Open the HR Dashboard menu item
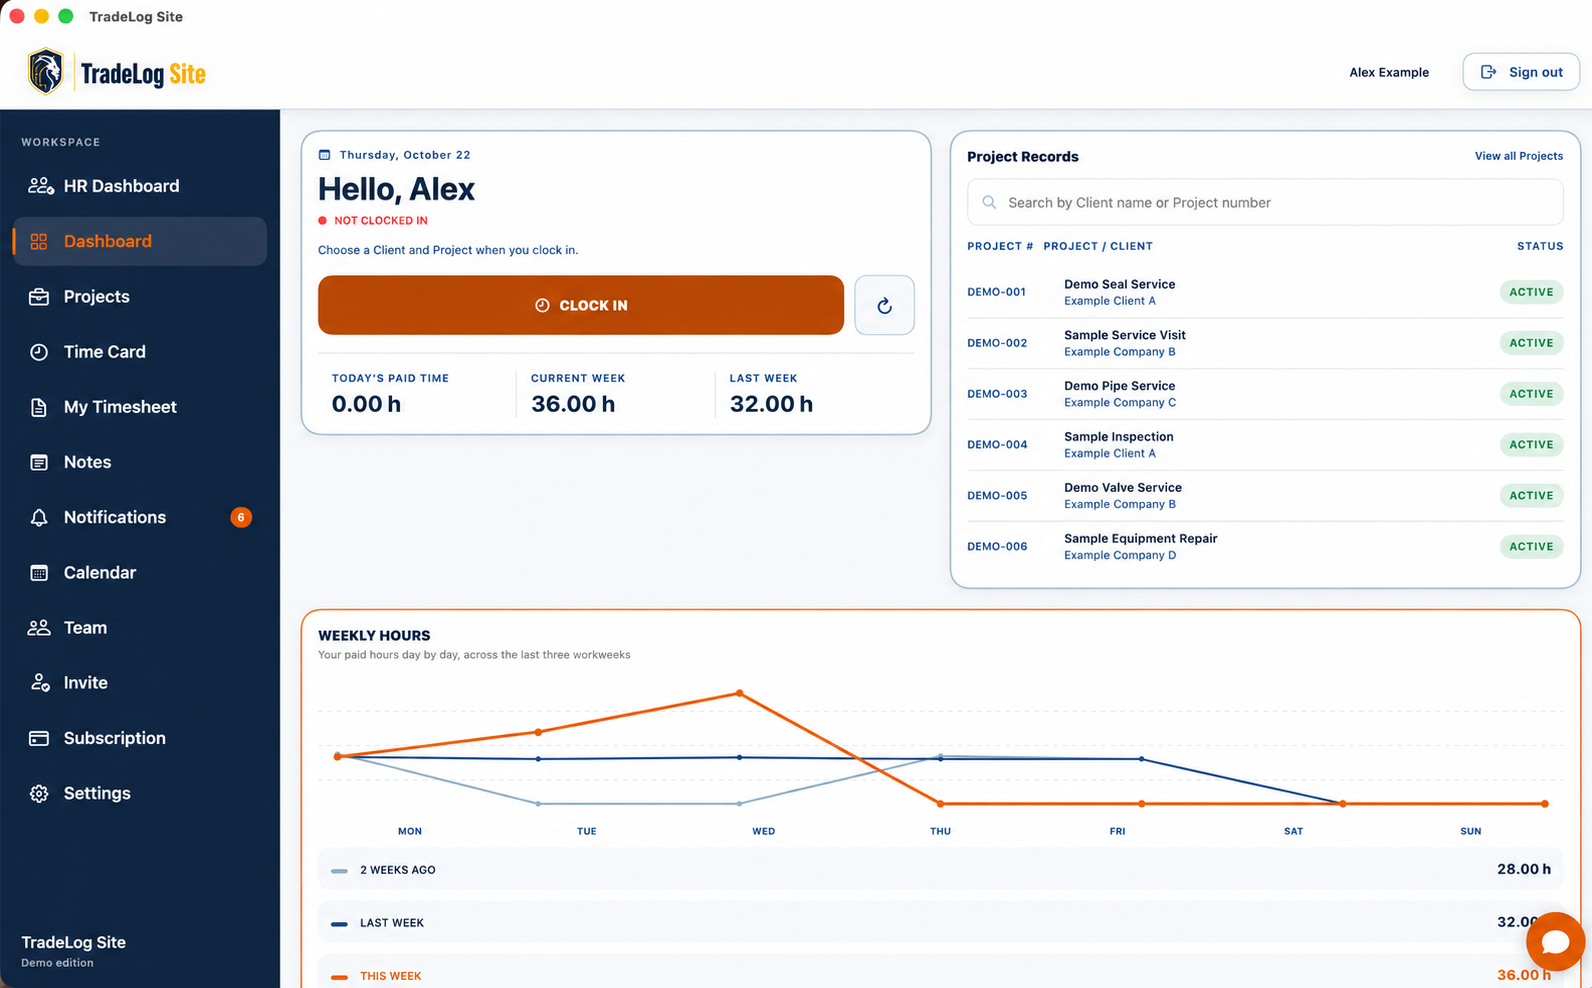This screenshot has width=1592, height=988. pos(140,186)
